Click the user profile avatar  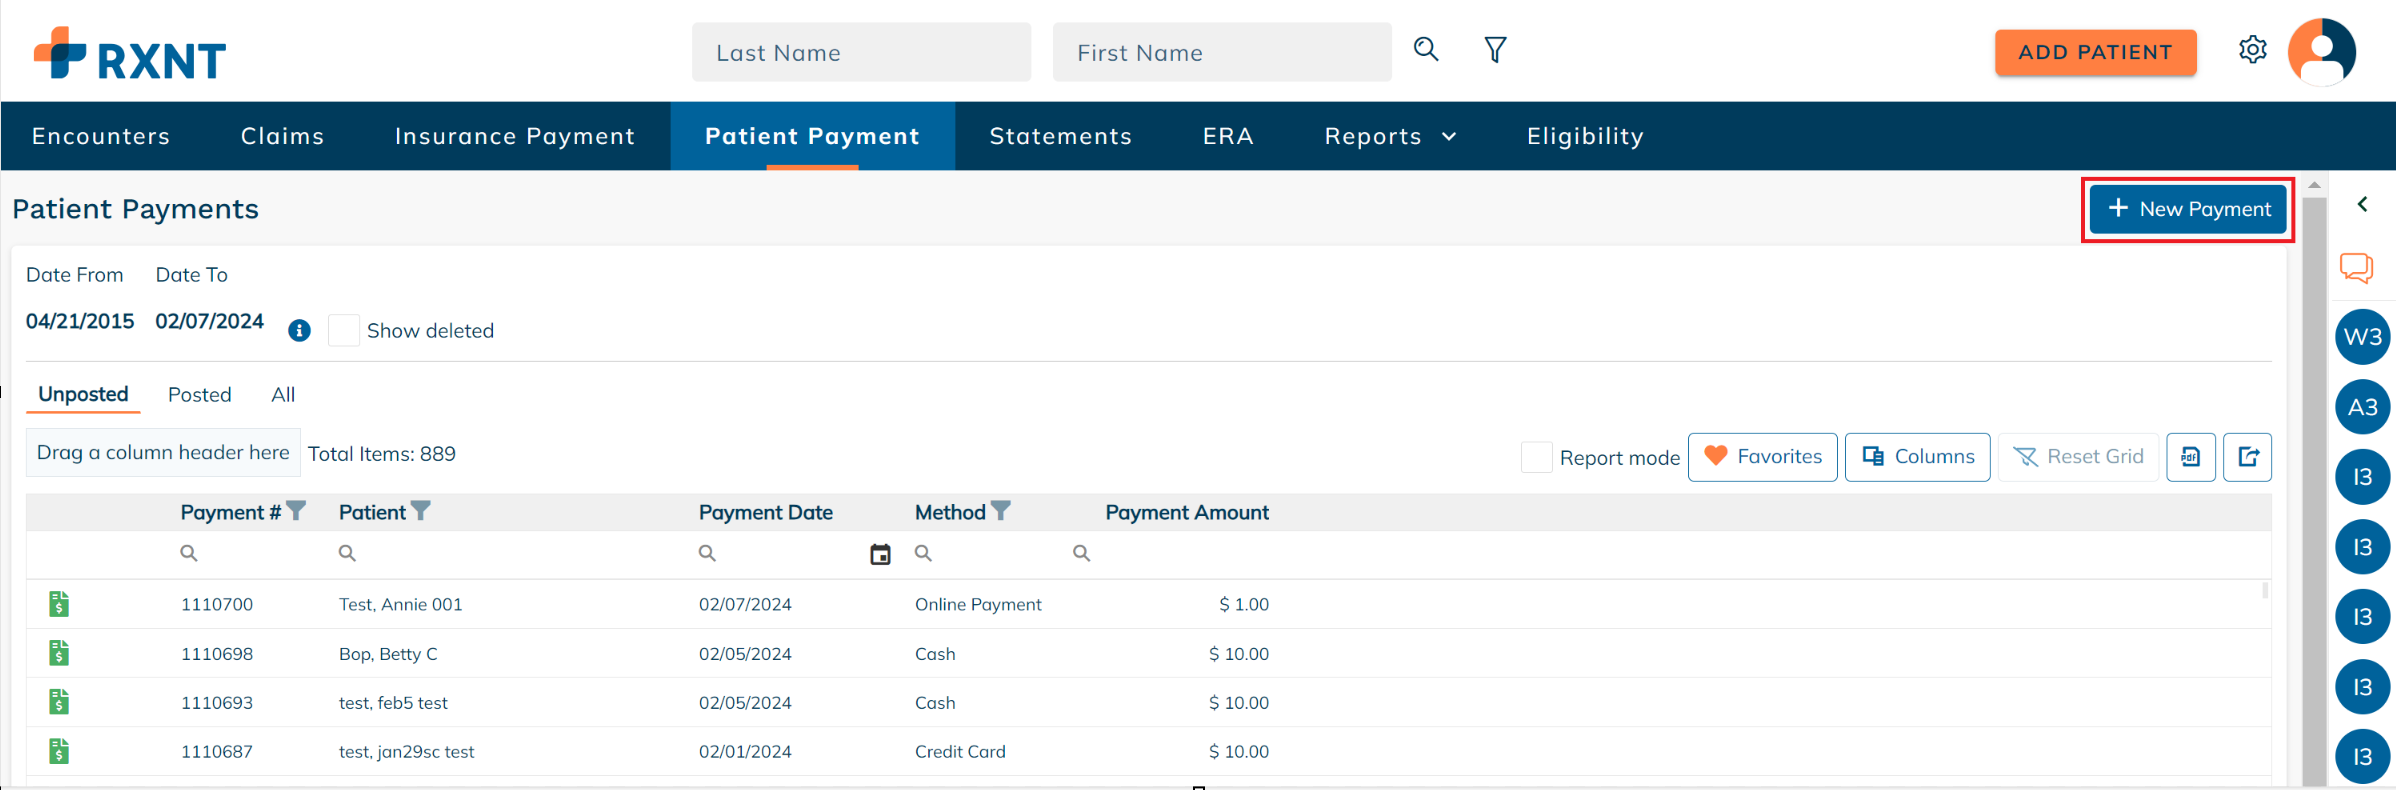pyautogui.click(x=2321, y=52)
